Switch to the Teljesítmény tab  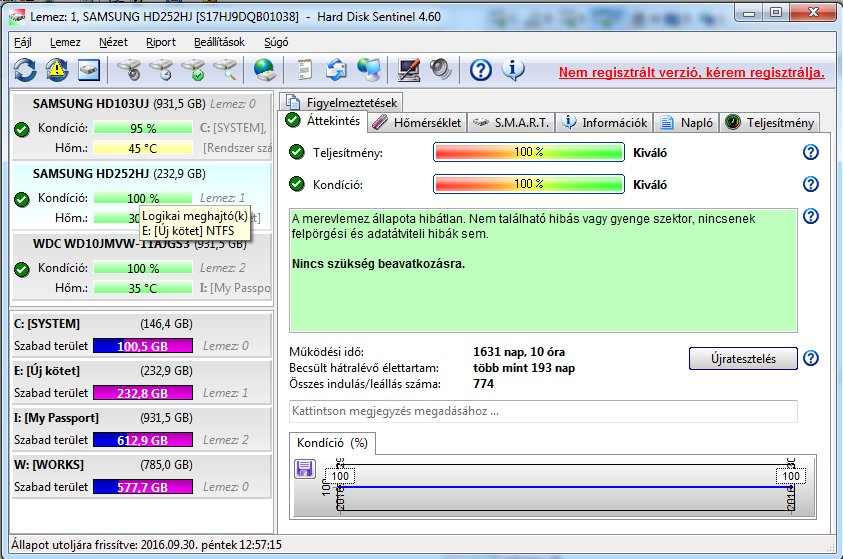tap(770, 123)
